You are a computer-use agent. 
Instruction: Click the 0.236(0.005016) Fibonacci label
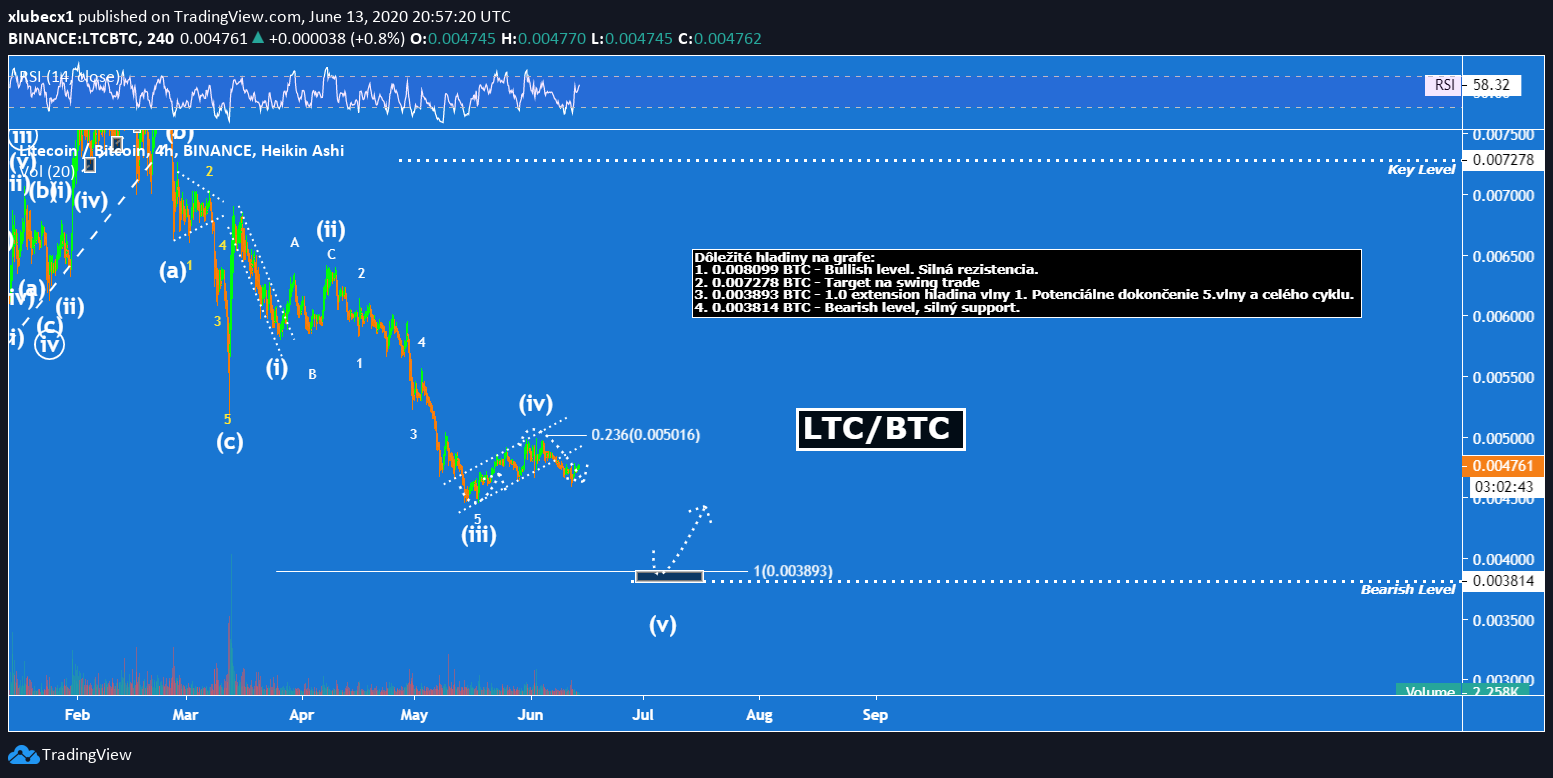pos(645,435)
